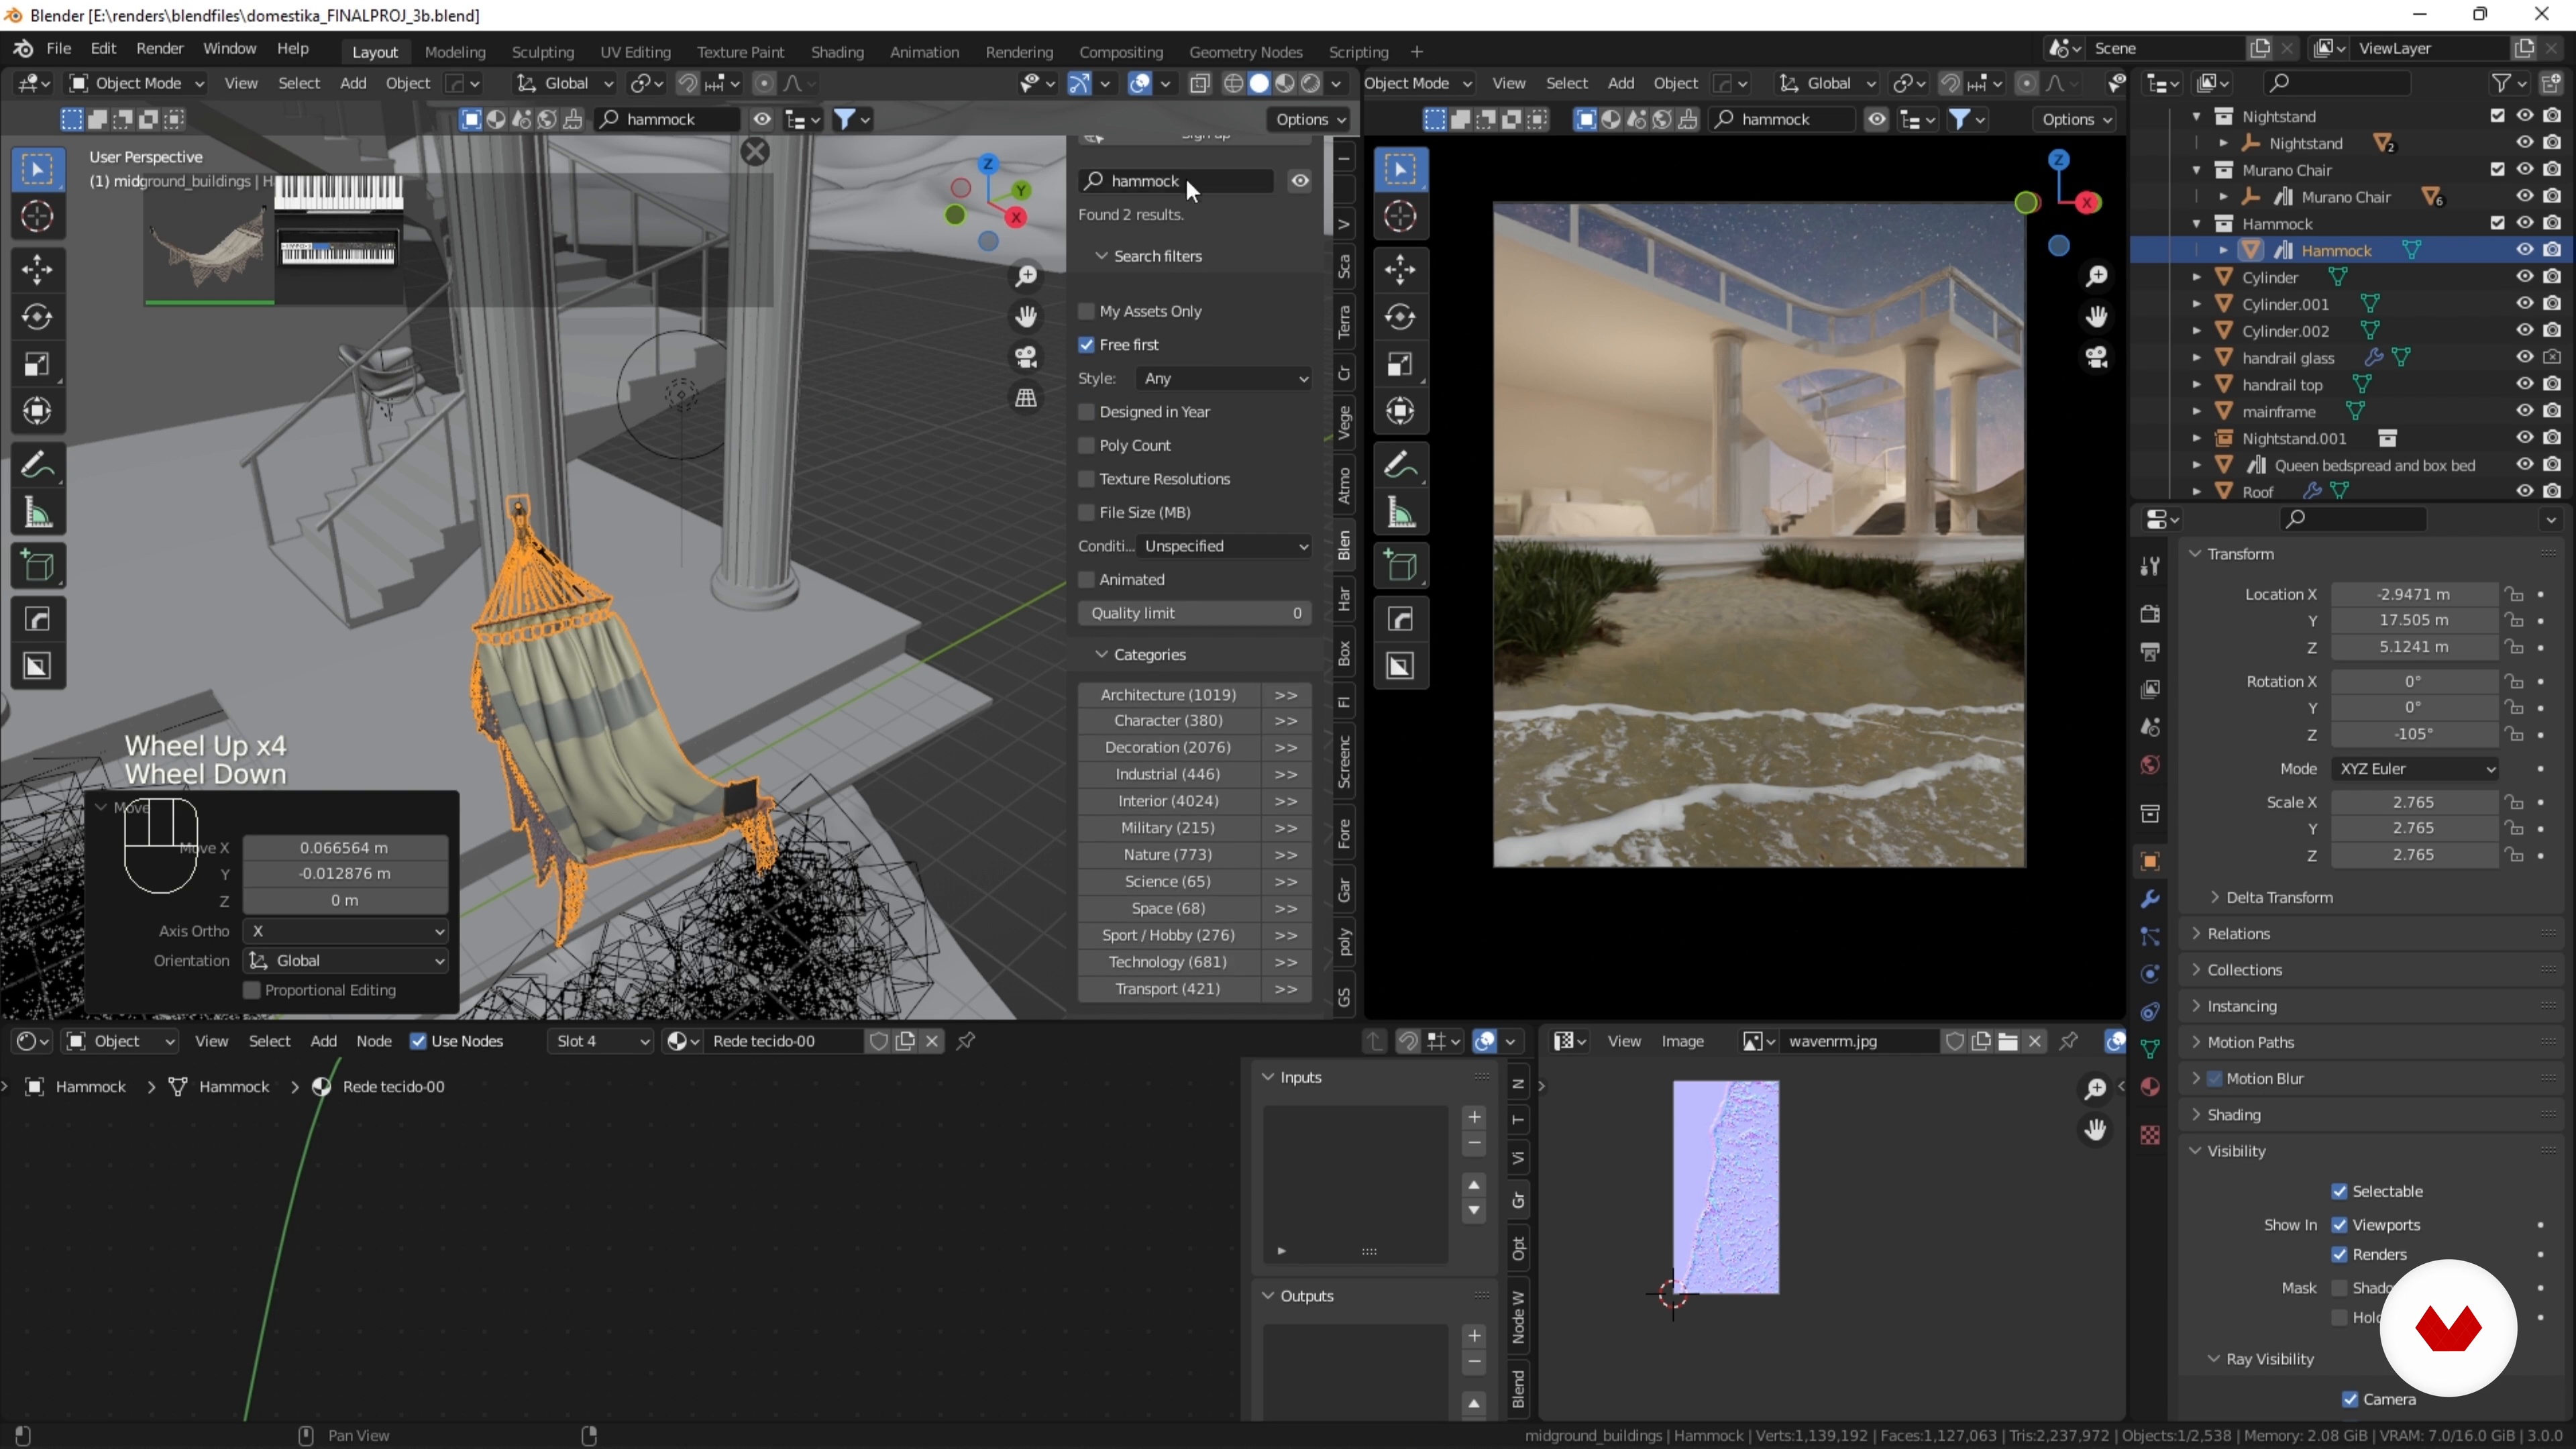Enable the Animated filter checkbox
Screen dimensions: 2576x1449
[x=1086, y=579]
